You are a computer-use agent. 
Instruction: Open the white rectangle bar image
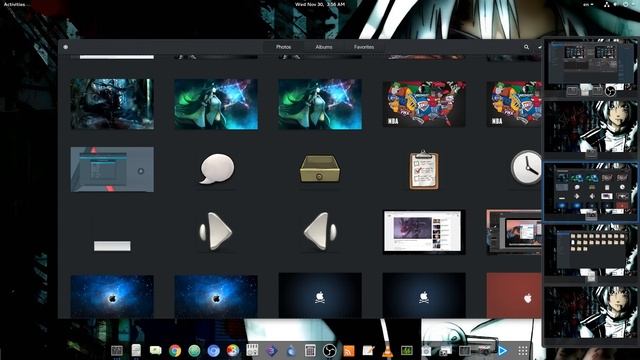[x=112, y=246]
